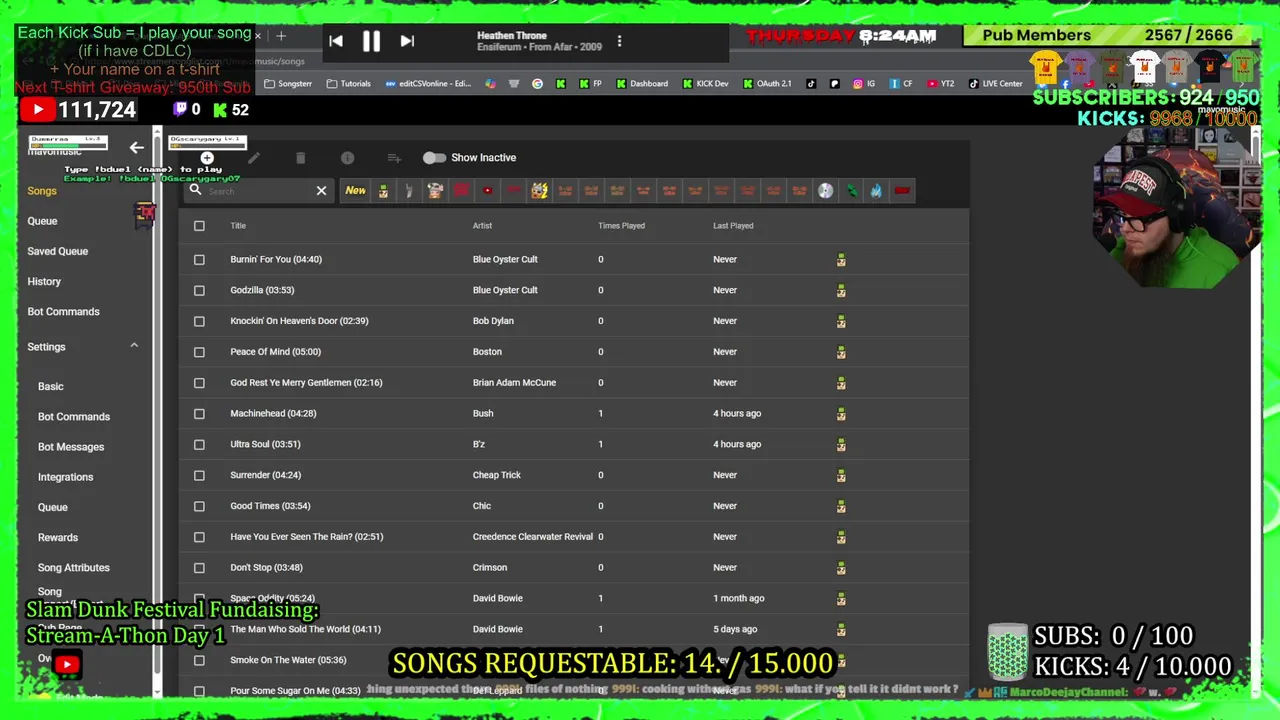Open the KICK Dev bookmark

coord(706,84)
